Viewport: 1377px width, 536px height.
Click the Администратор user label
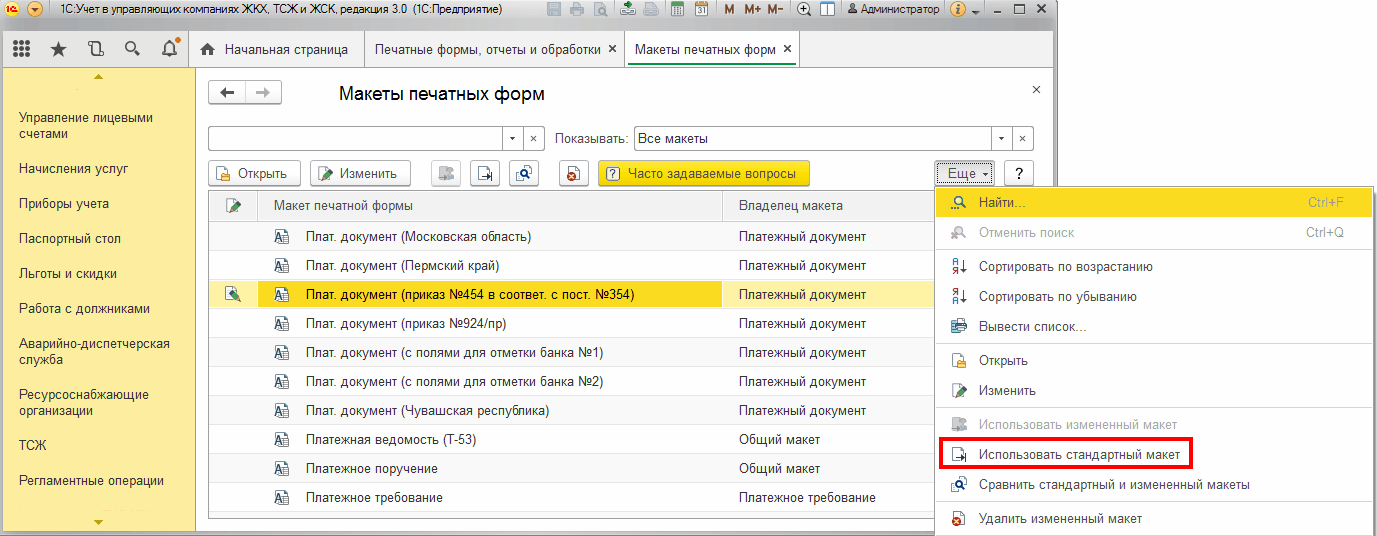893,9
